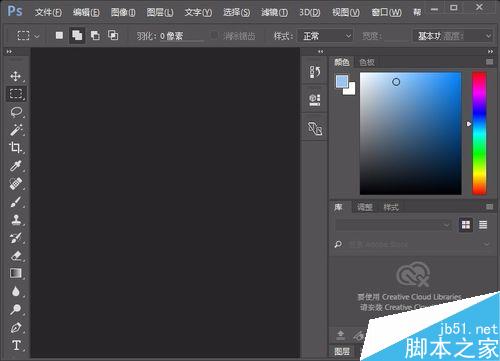Click the foreground color swatch
The width and height of the screenshot is (500, 361).
pos(342,81)
